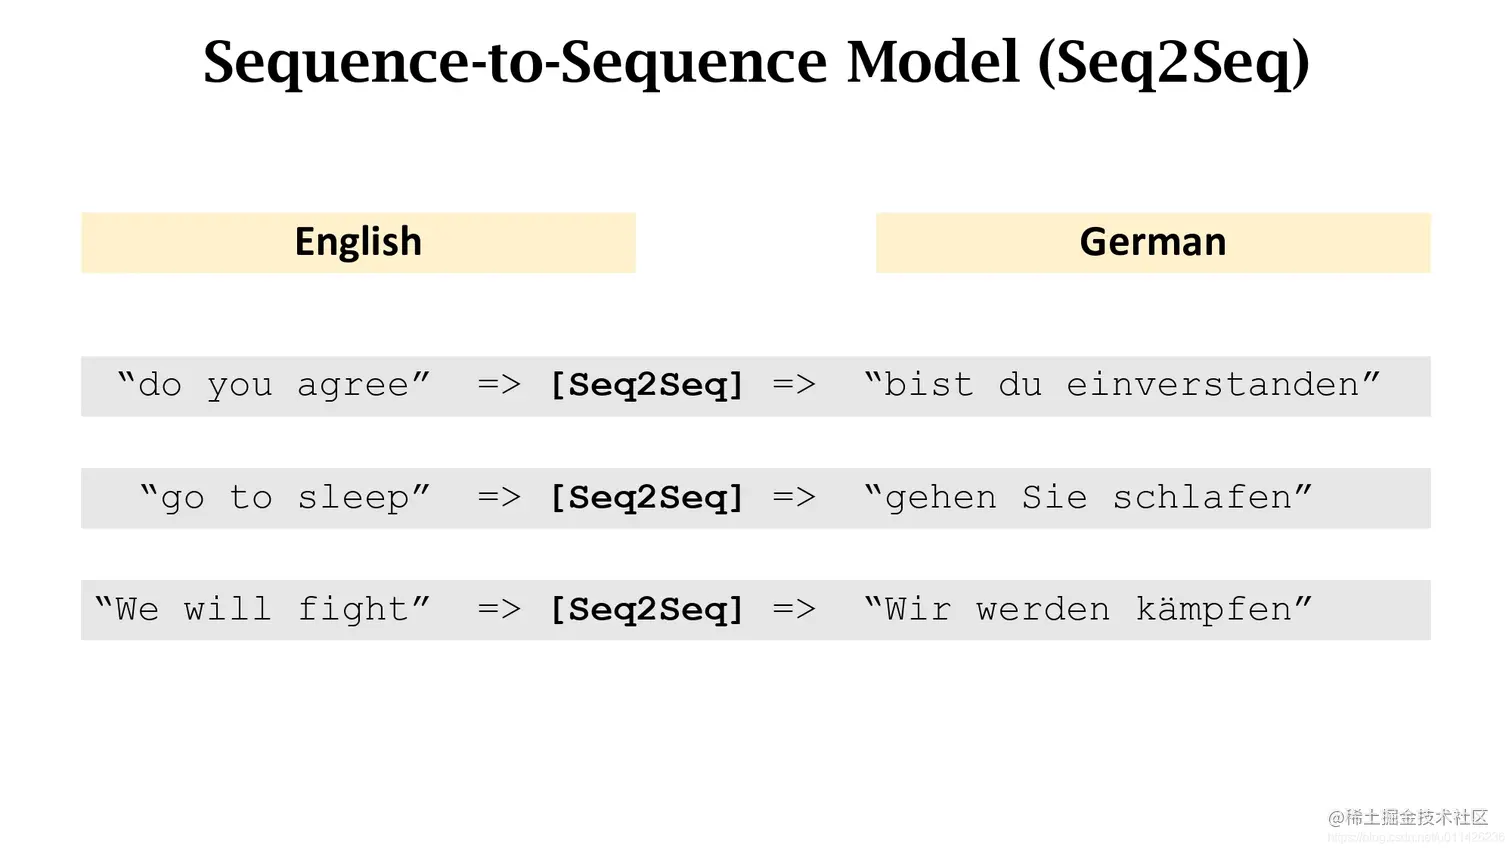Screen dimensions: 1512x851
Task: Select the German header box
Action: point(1153,242)
